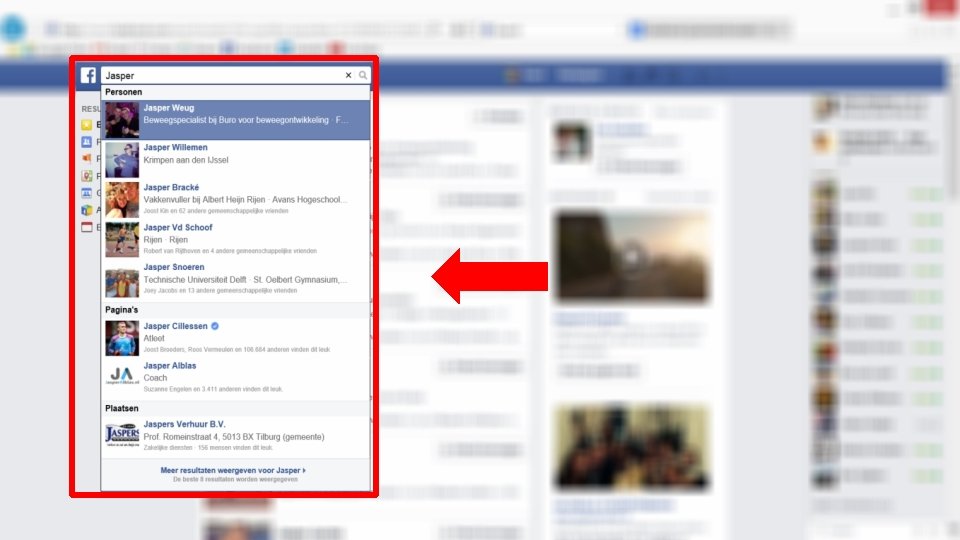Select the calendar events icon in sidebar

[87, 227]
